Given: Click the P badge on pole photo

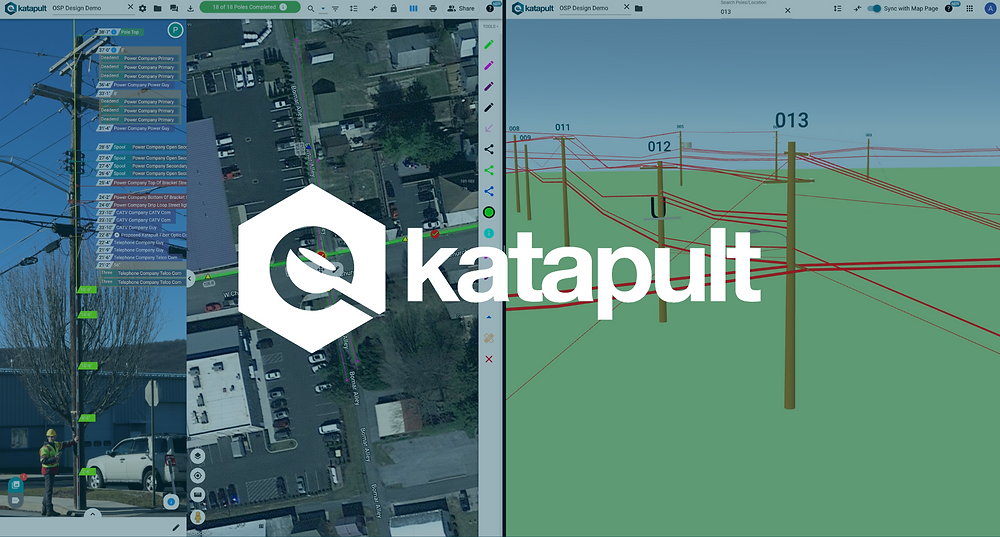Looking at the screenshot, I should (x=175, y=29).
